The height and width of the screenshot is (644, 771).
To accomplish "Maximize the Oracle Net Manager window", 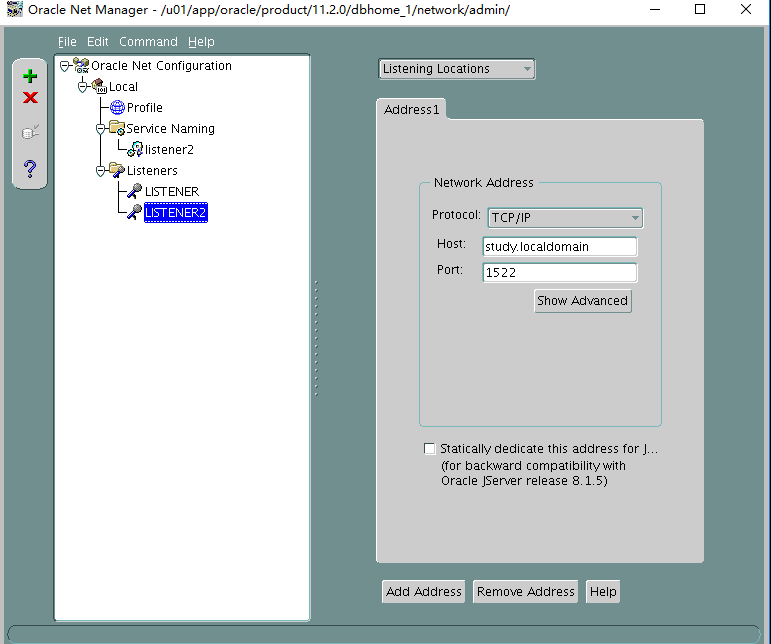I will point(700,9).
